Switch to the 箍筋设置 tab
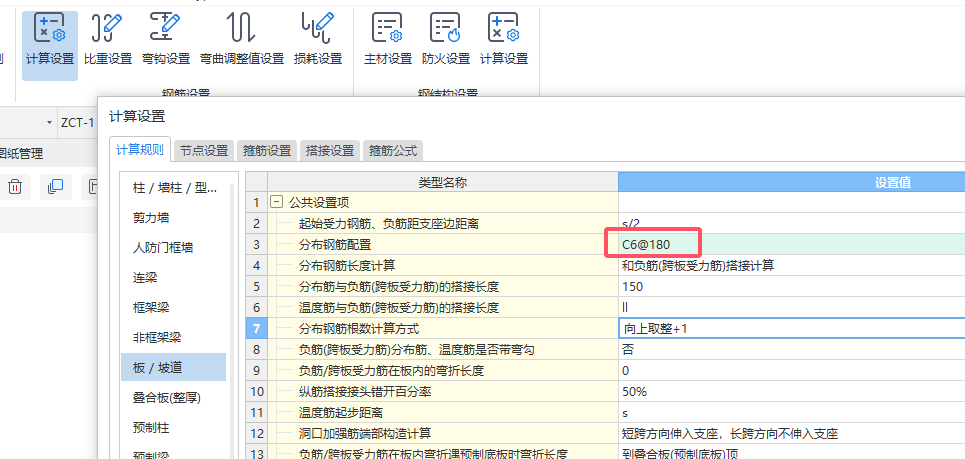The height and width of the screenshot is (459, 965). tap(266, 151)
